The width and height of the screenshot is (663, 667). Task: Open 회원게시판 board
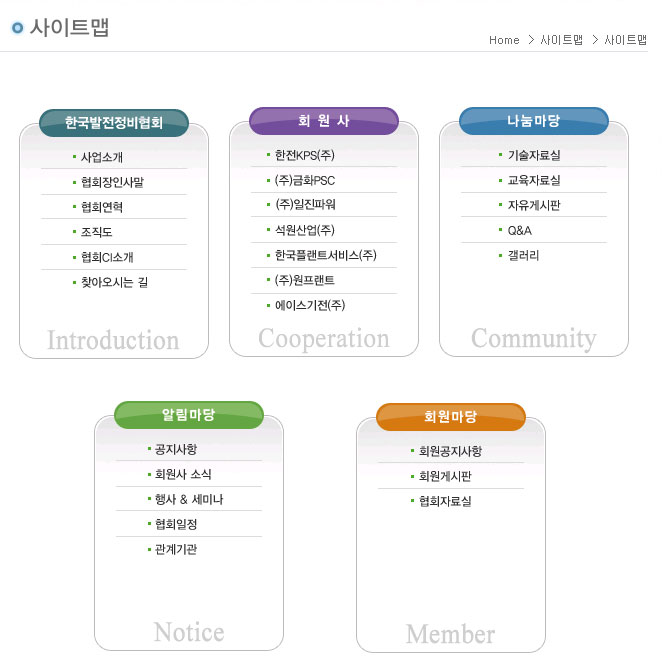(x=445, y=476)
